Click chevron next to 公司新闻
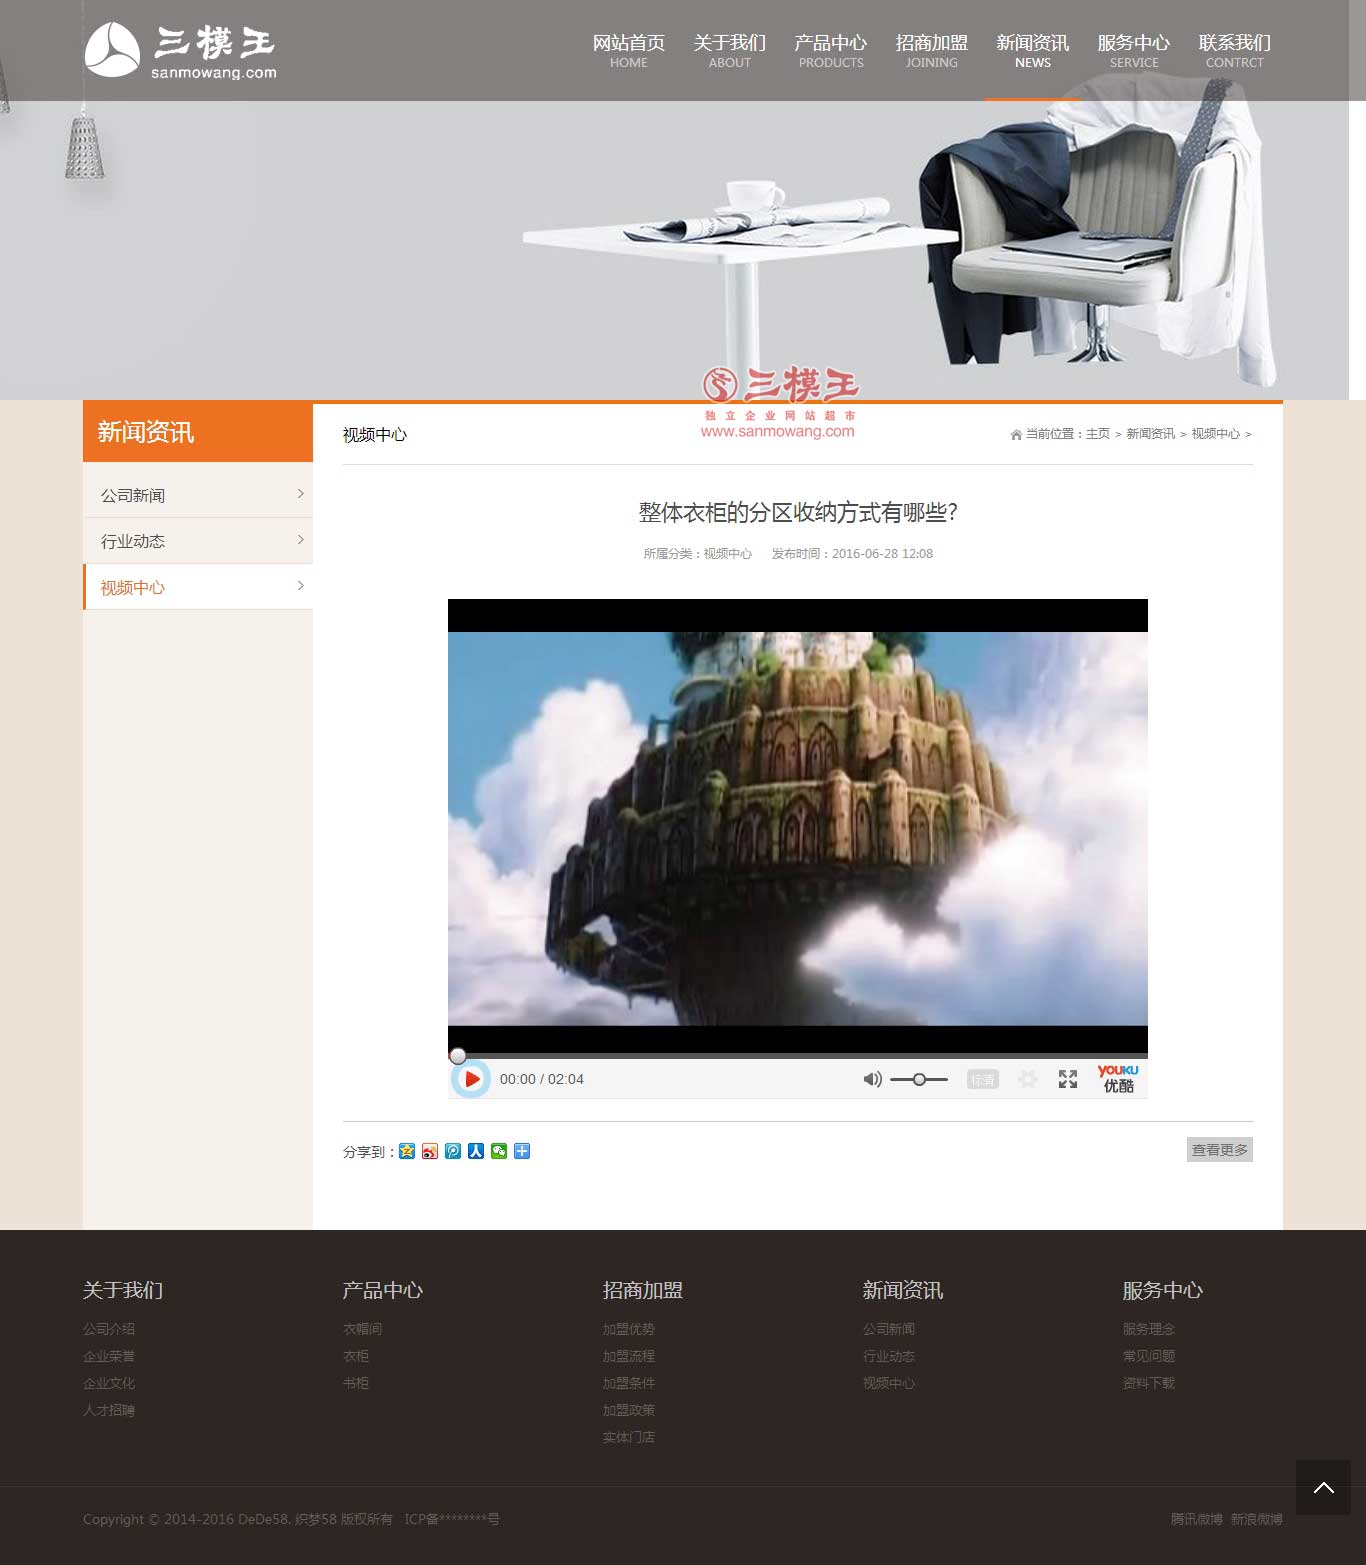 coord(300,494)
